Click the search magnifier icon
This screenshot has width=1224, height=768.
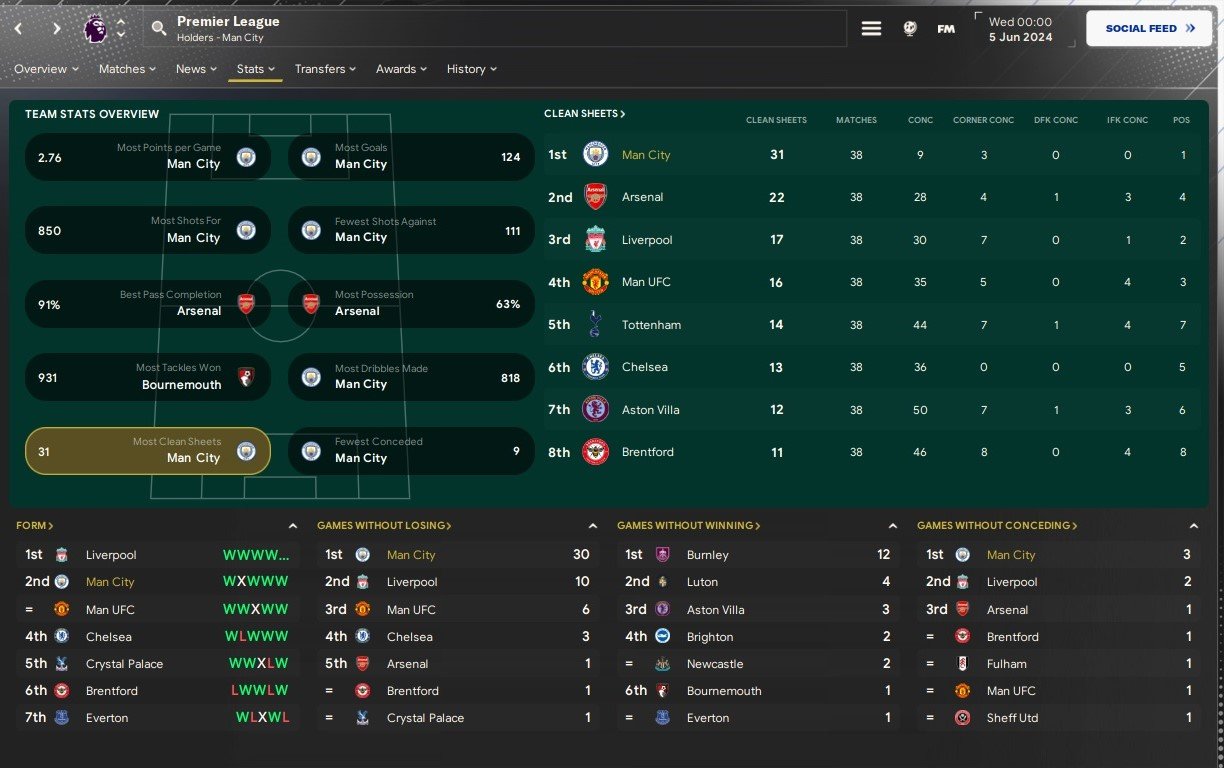pyautogui.click(x=159, y=29)
